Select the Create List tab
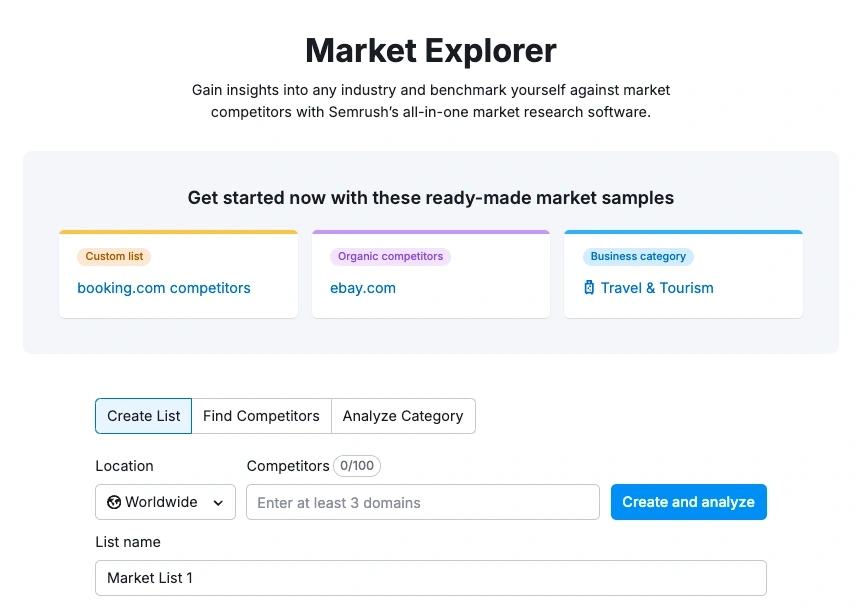This screenshot has height=611, width=861. click(143, 416)
